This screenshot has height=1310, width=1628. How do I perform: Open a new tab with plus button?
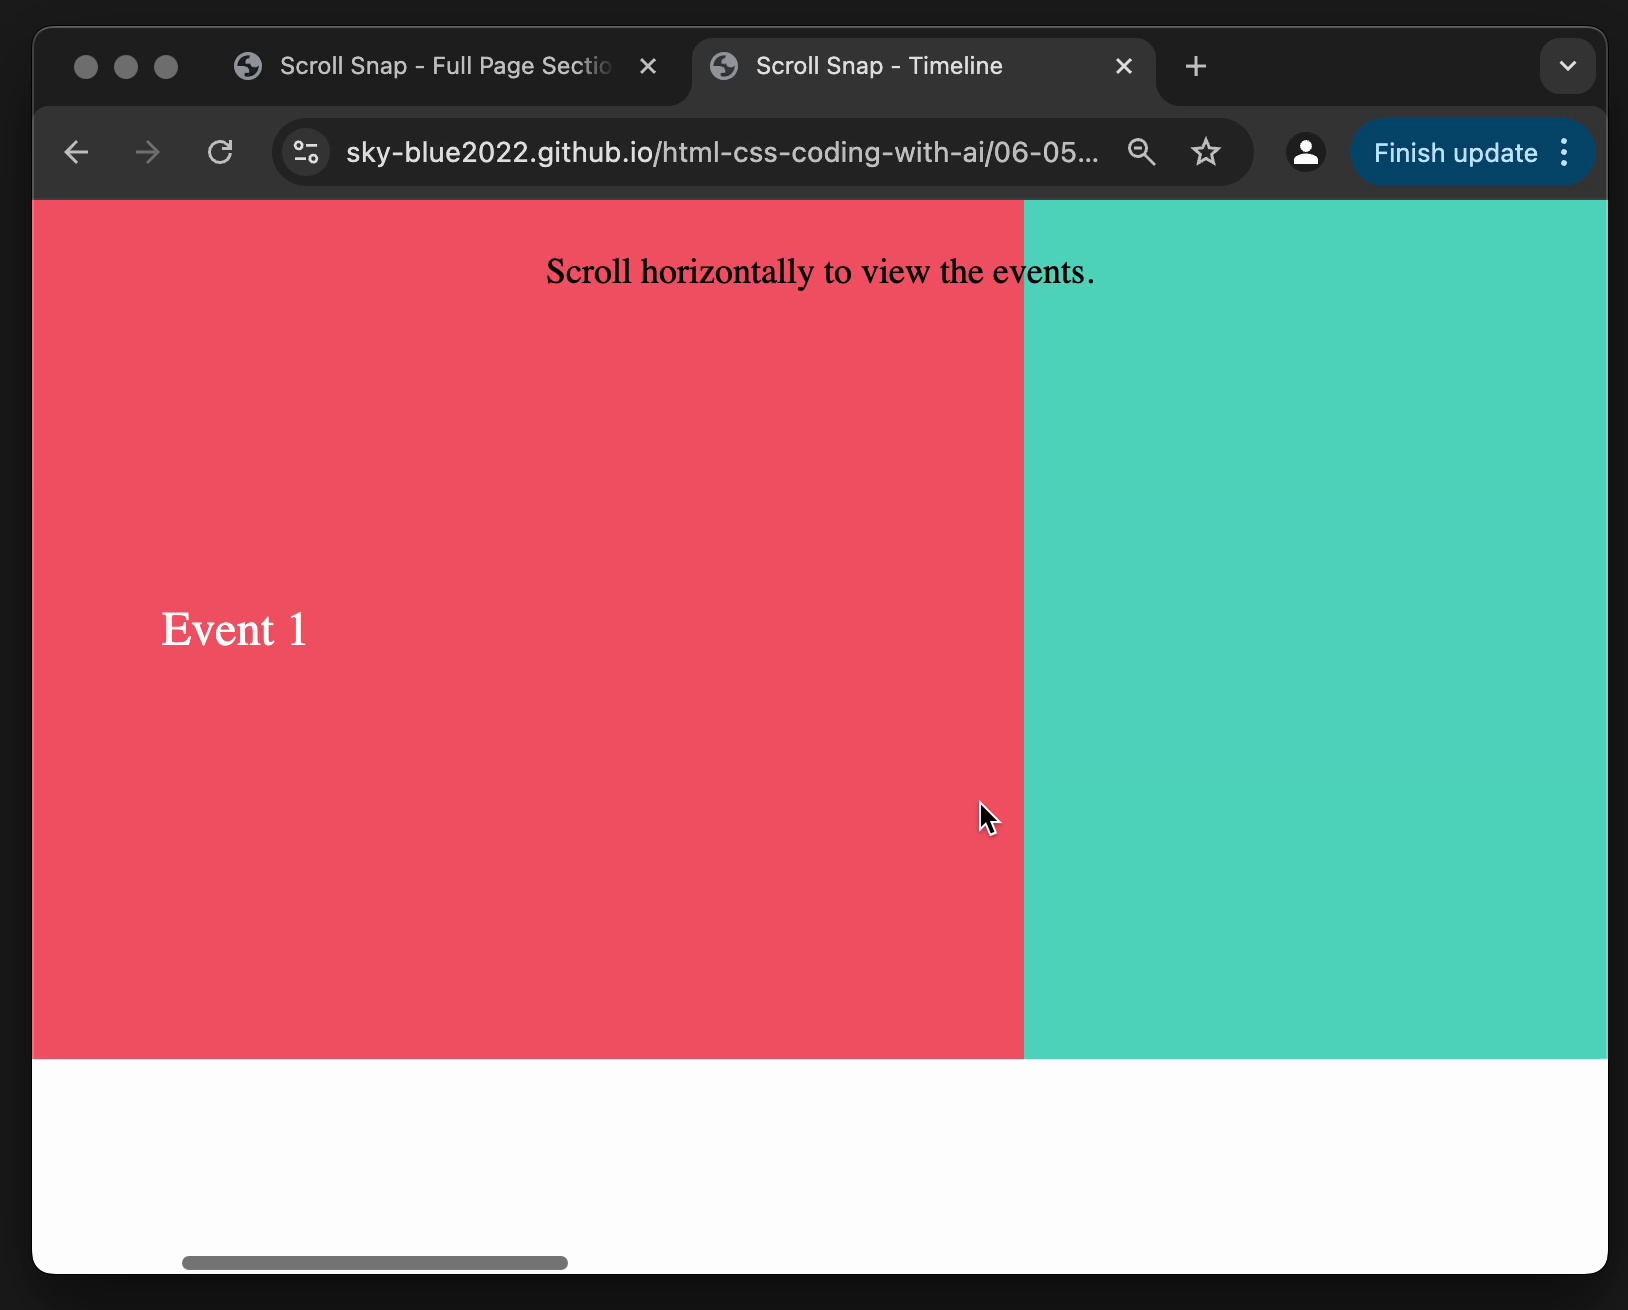pos(1195,66)
